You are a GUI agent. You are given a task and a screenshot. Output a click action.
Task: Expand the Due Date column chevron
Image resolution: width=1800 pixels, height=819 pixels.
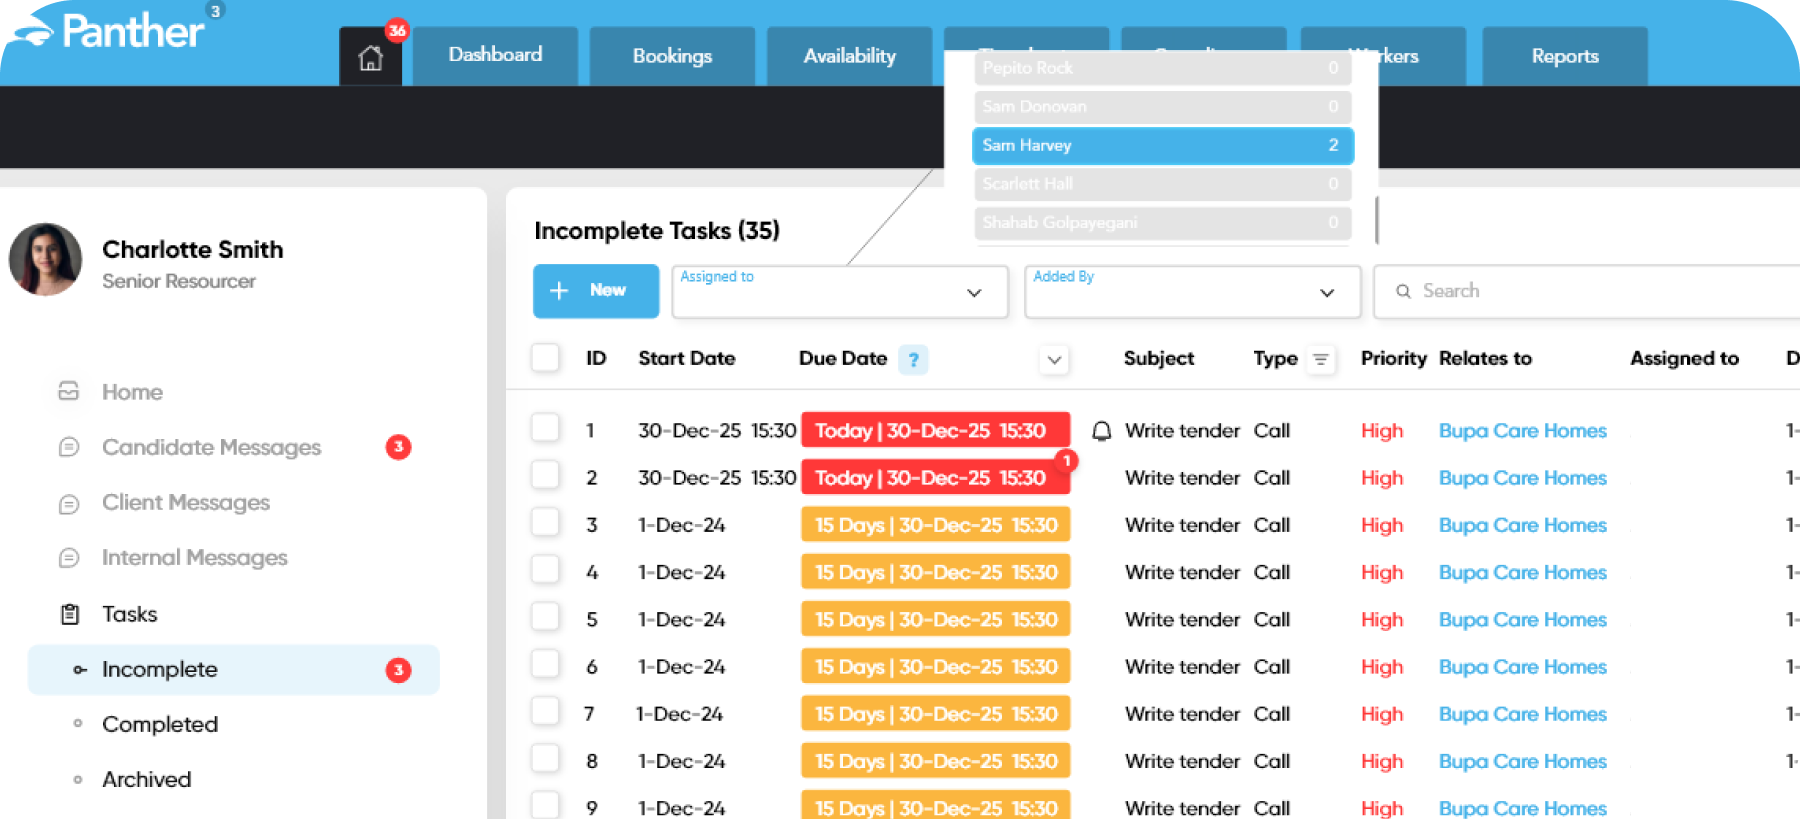[x=1054, y=359]
